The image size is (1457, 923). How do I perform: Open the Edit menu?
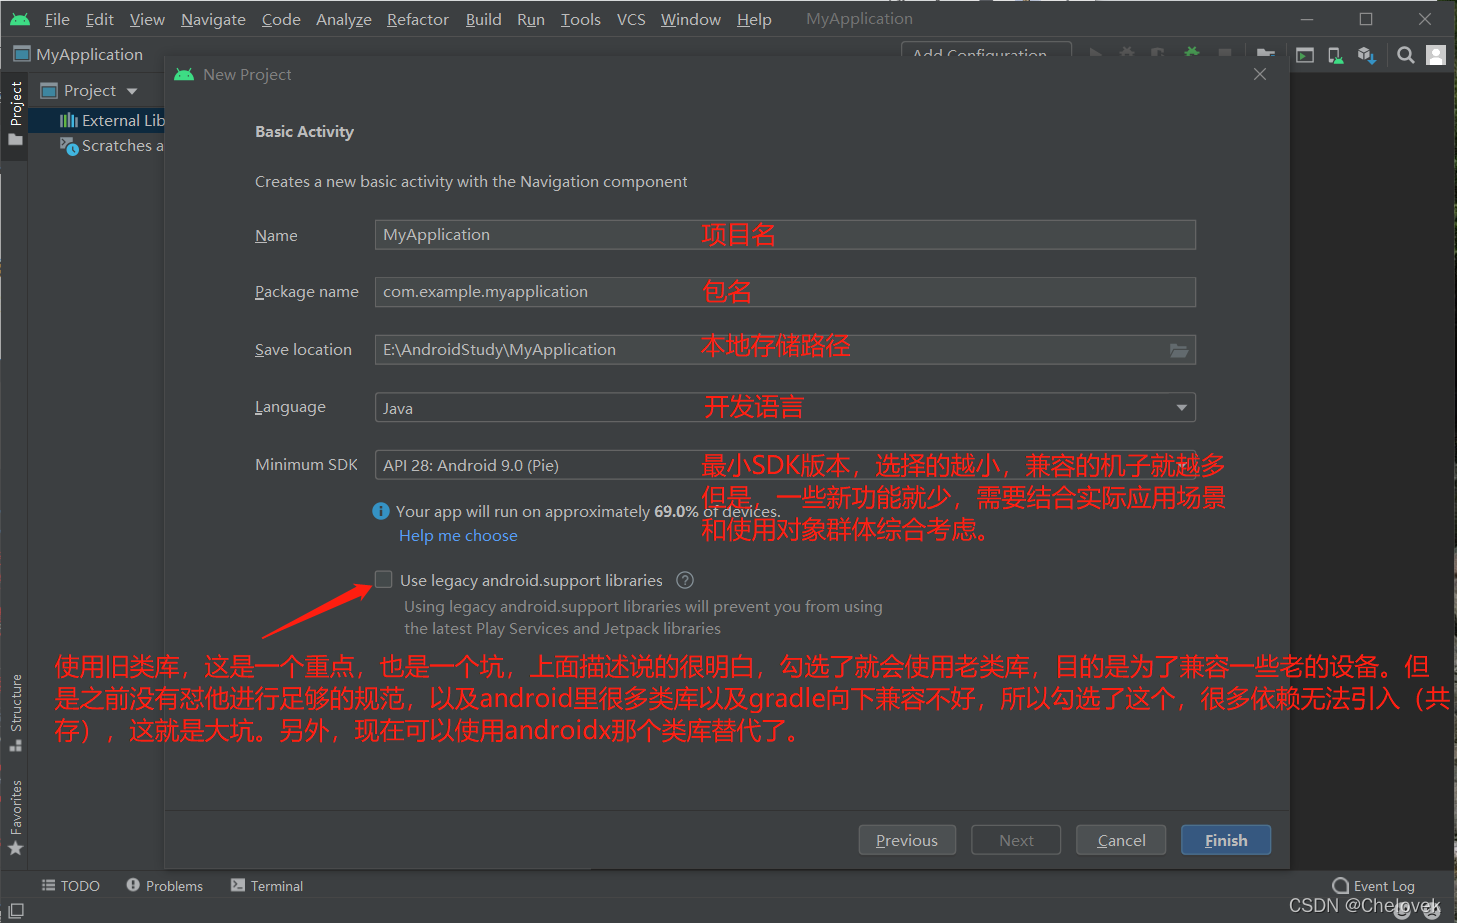click(x=100, y=19)
